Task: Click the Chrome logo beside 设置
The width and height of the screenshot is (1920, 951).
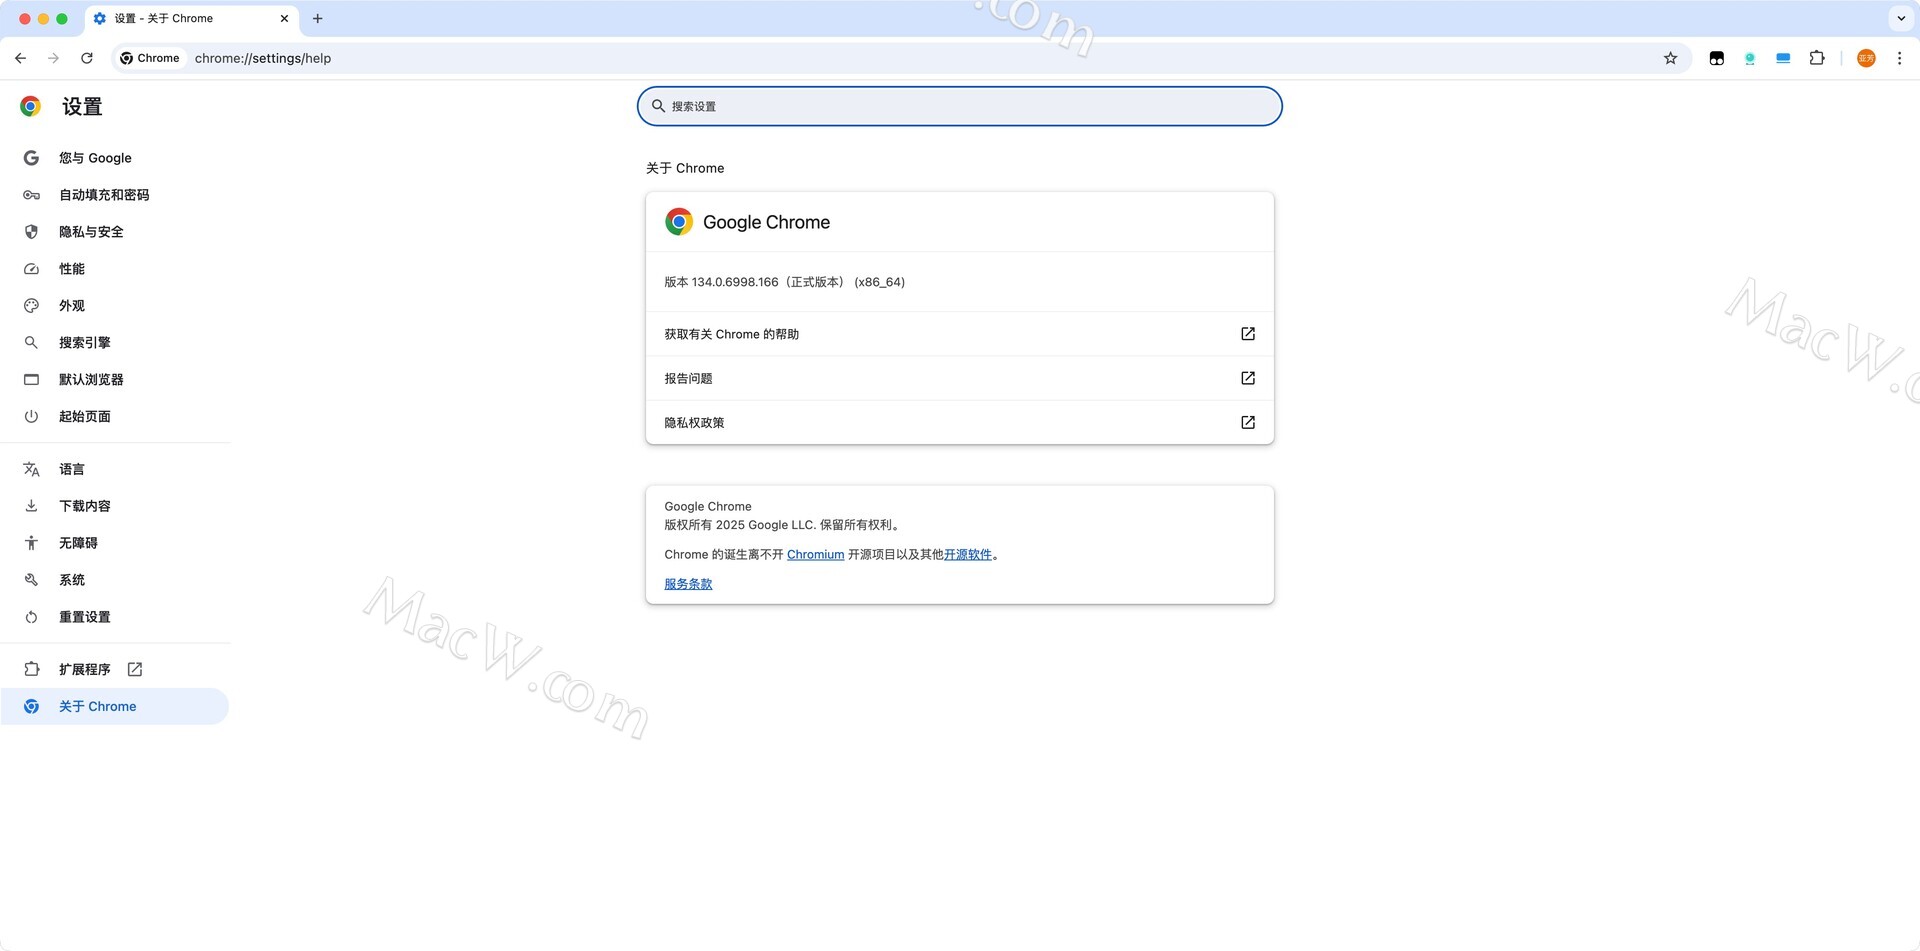Action: (x=31, y=106)
